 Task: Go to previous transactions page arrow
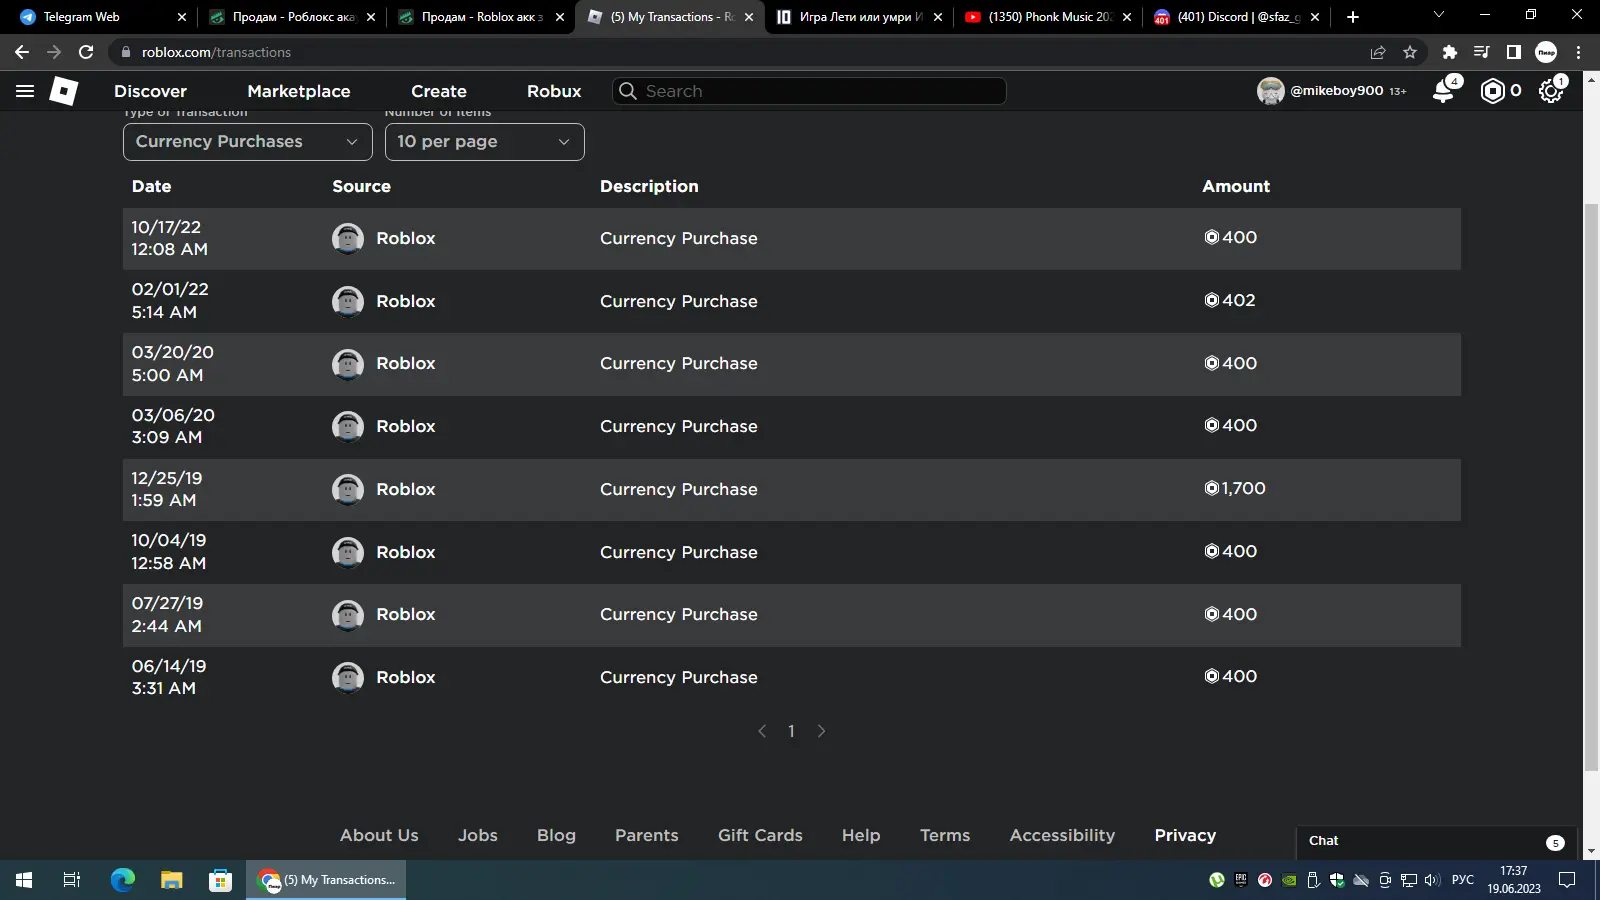(x=762, y=731)
